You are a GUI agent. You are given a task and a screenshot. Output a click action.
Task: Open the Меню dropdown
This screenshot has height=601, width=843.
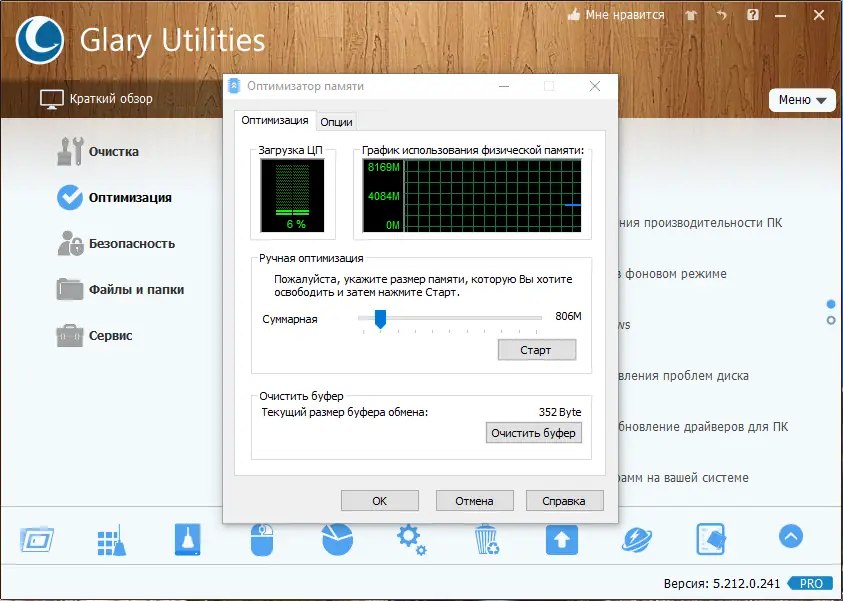802,100
